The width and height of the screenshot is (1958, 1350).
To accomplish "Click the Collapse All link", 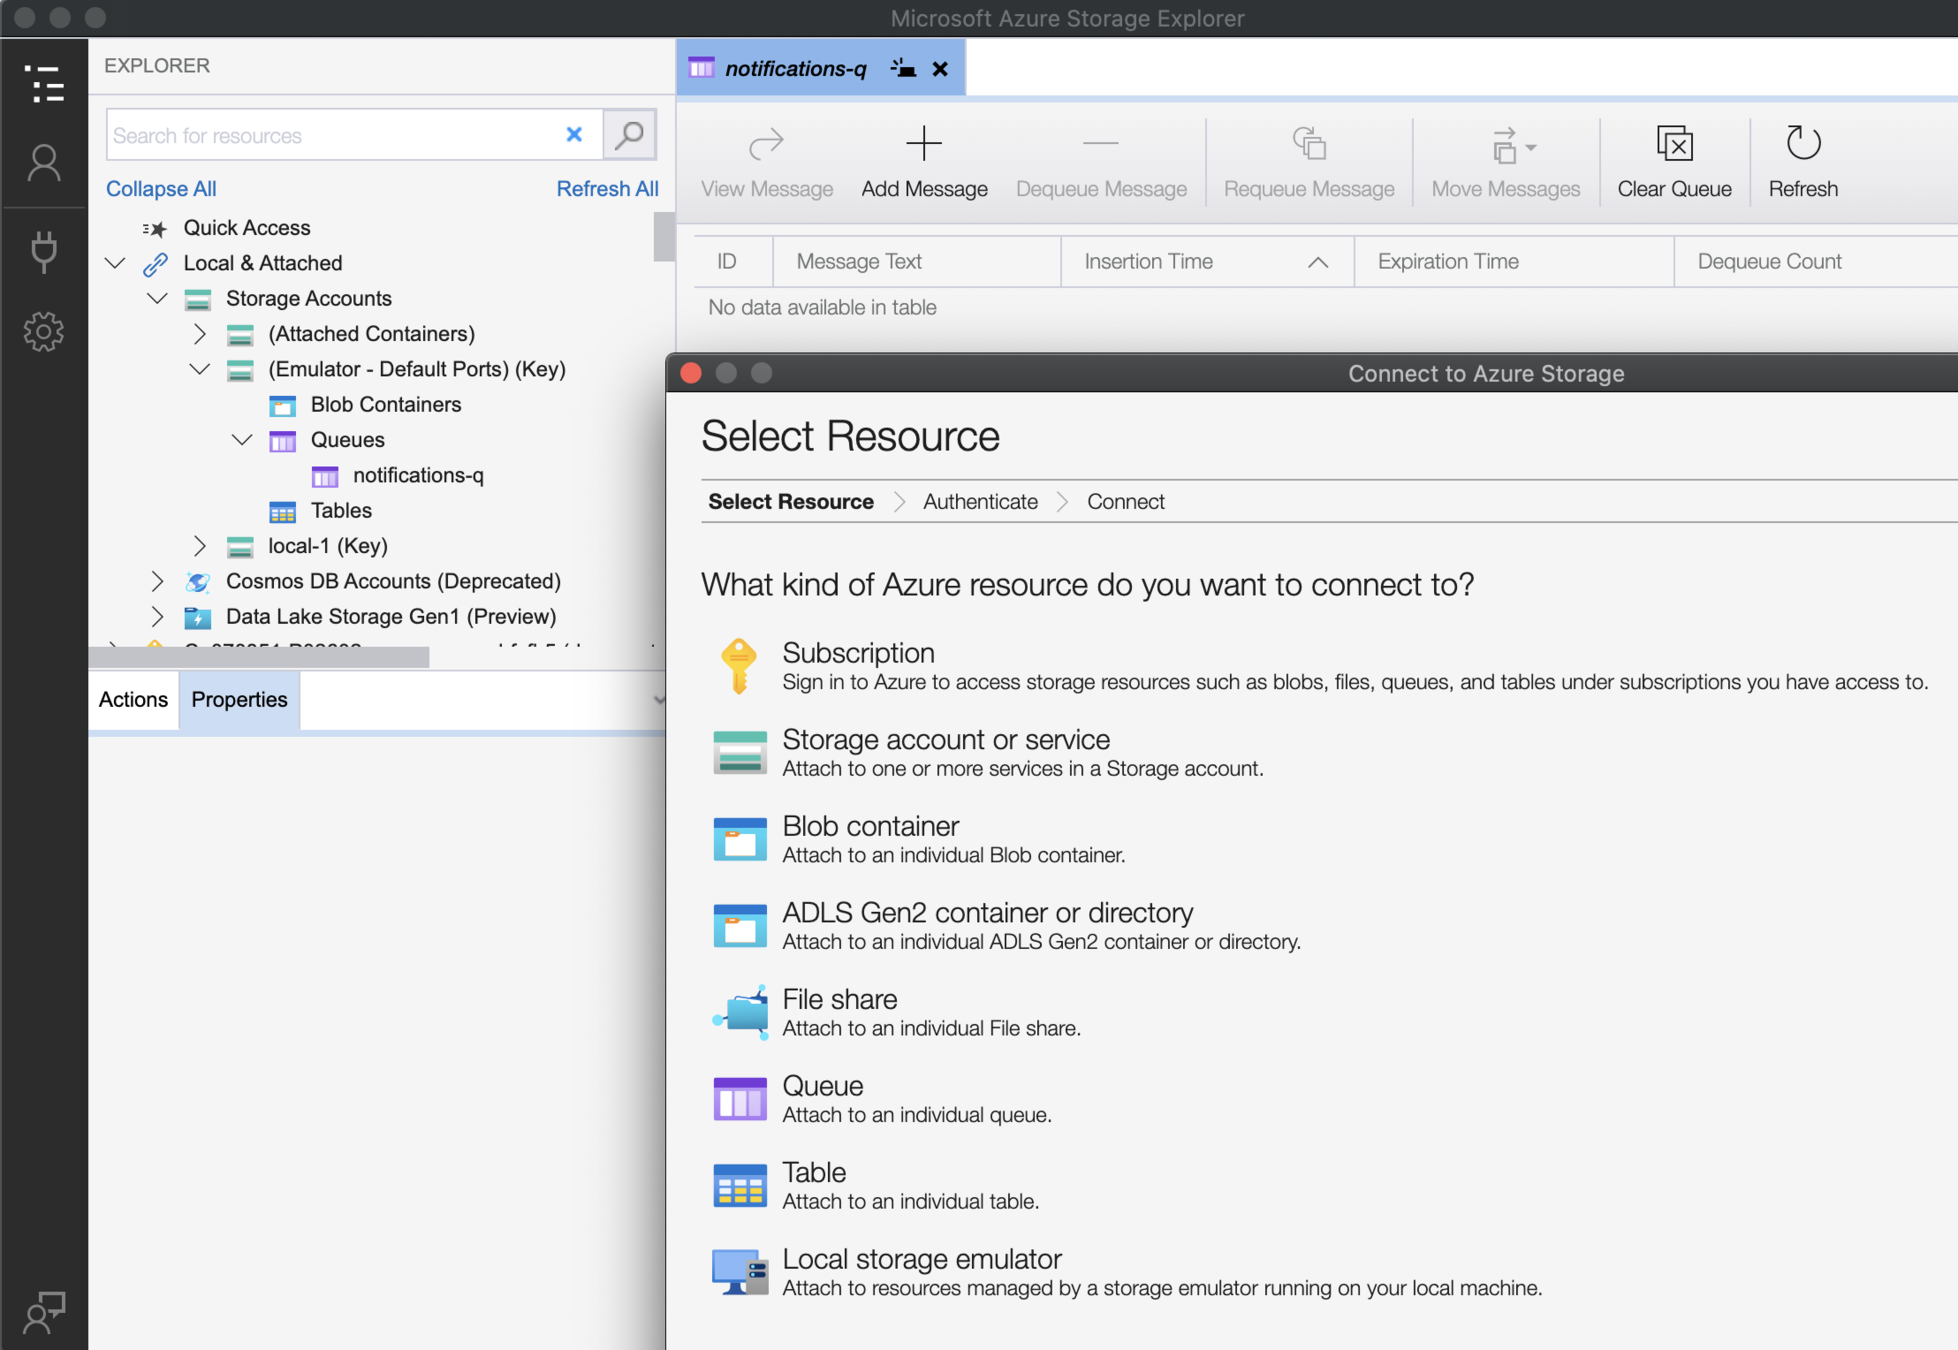I will (x=161, y=189).
